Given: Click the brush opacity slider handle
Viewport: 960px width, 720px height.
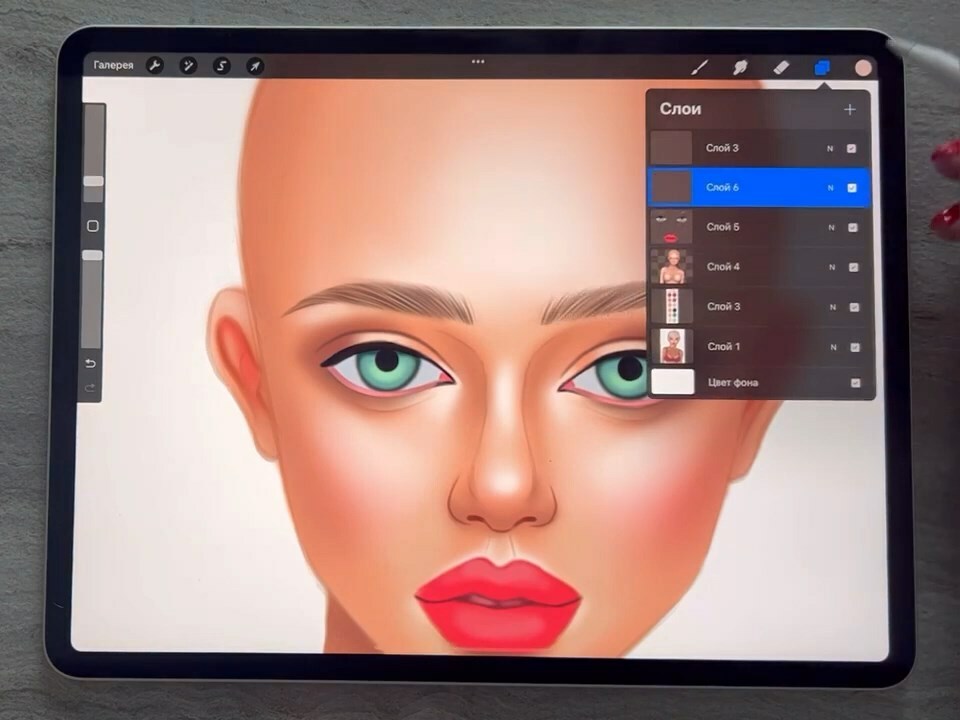Looking at the screenshot, I should [x=92, y=255].
